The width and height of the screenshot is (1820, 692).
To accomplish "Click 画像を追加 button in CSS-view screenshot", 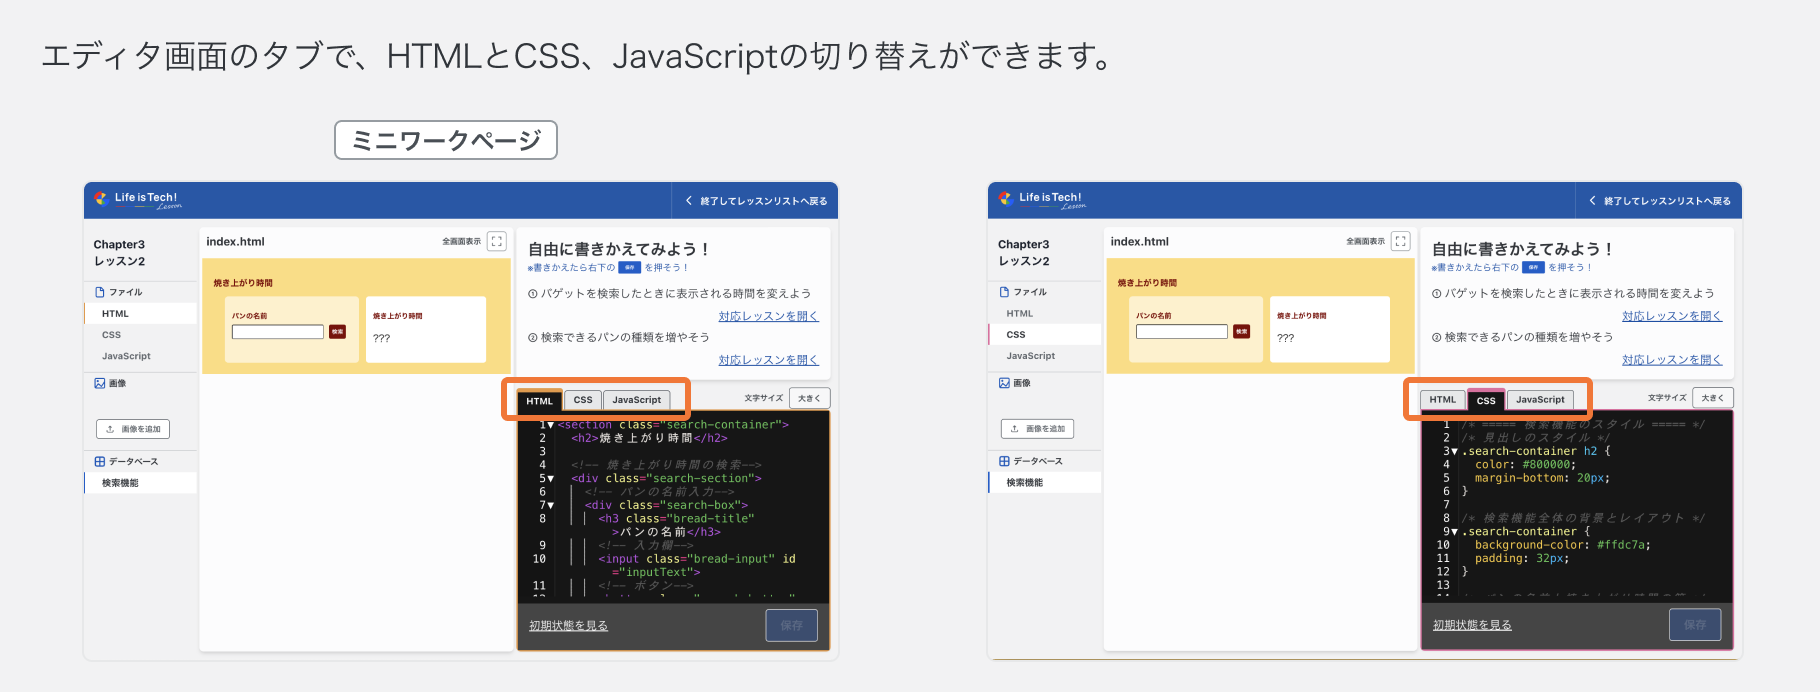I will (1037, 429).
